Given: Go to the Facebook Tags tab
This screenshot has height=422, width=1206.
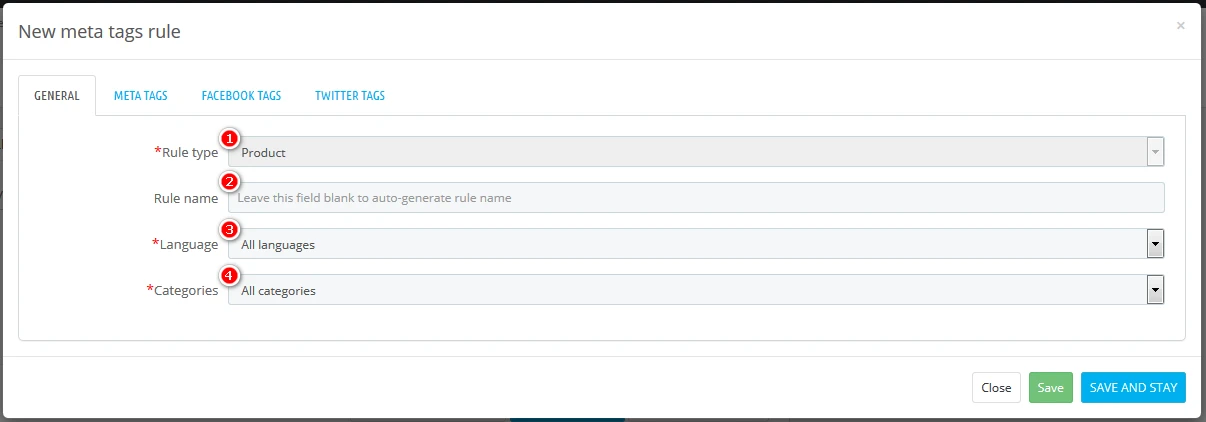Looking at the screenshot, I should [x=241, y=96].
